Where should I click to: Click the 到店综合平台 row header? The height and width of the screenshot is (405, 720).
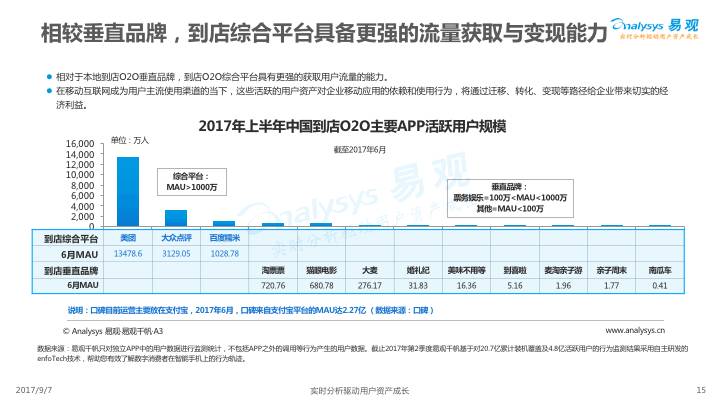(71, 239)
